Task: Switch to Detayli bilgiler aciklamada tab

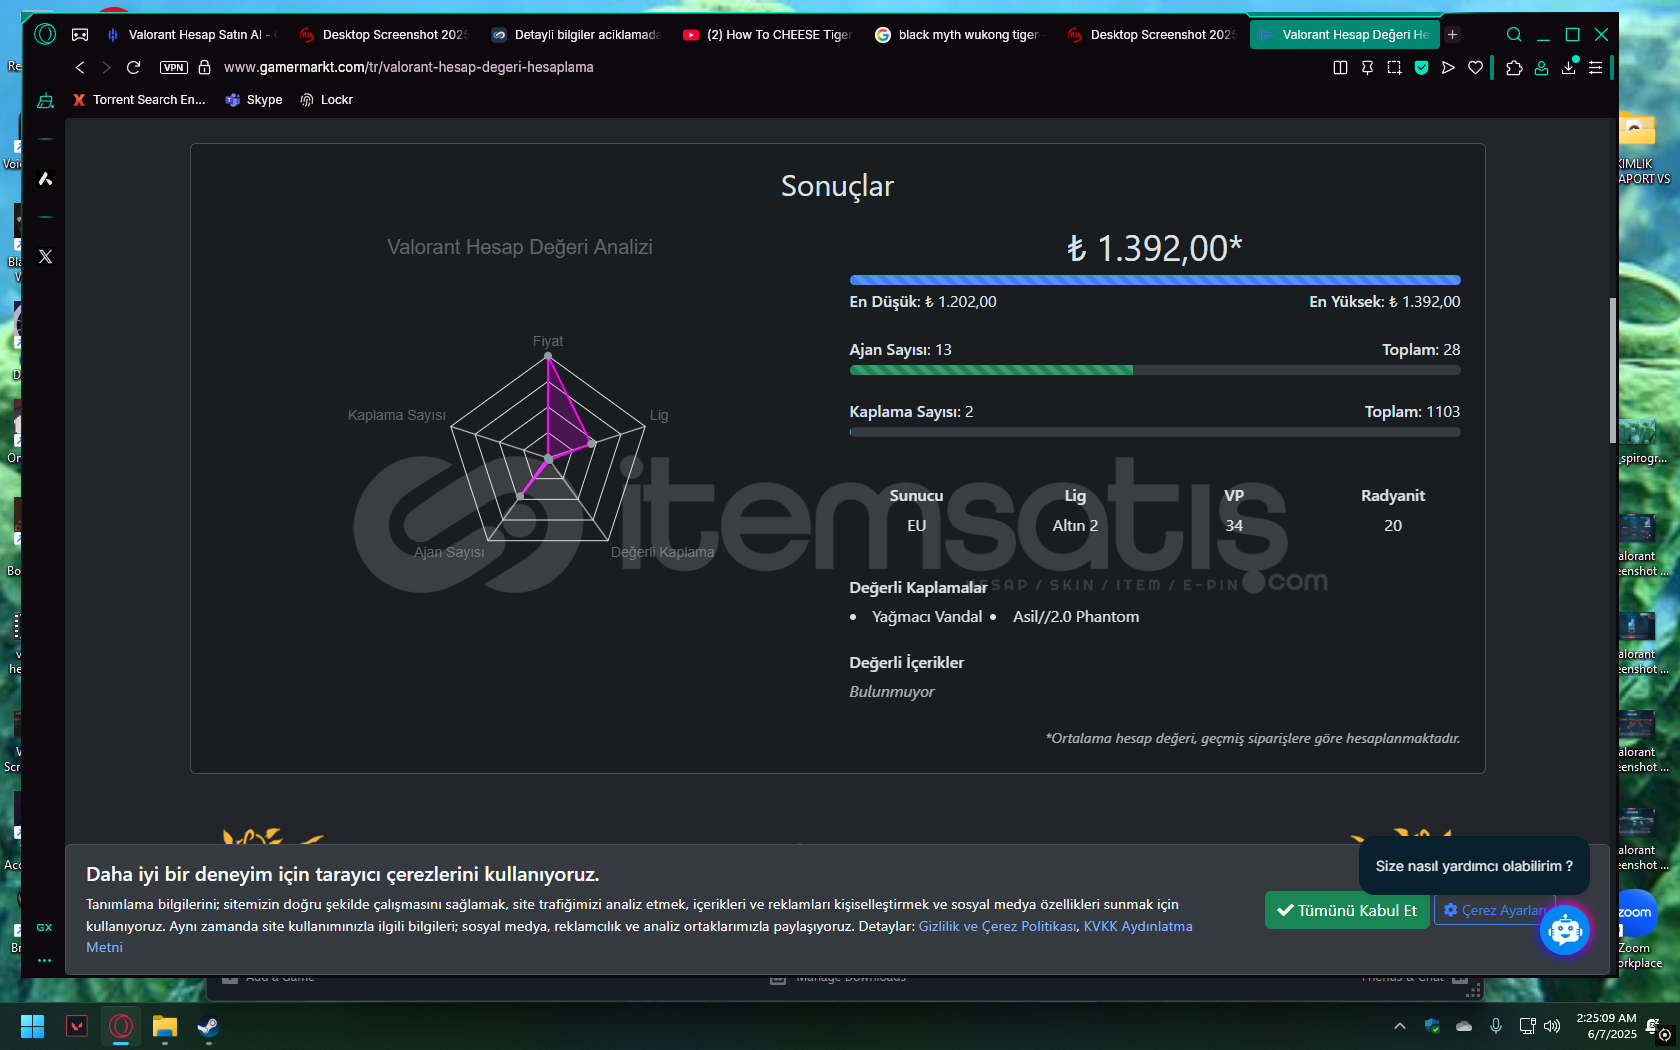Action: tap(575, 34)
